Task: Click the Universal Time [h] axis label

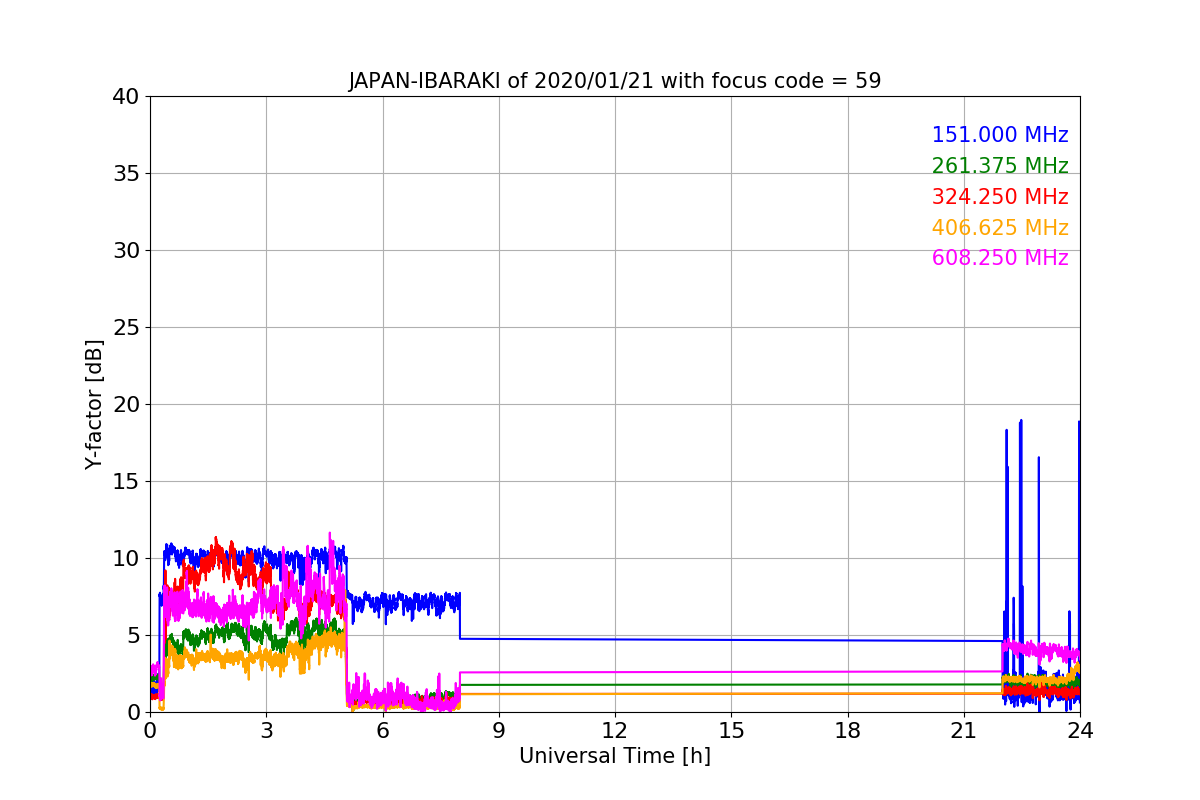Action: (615, 757)
